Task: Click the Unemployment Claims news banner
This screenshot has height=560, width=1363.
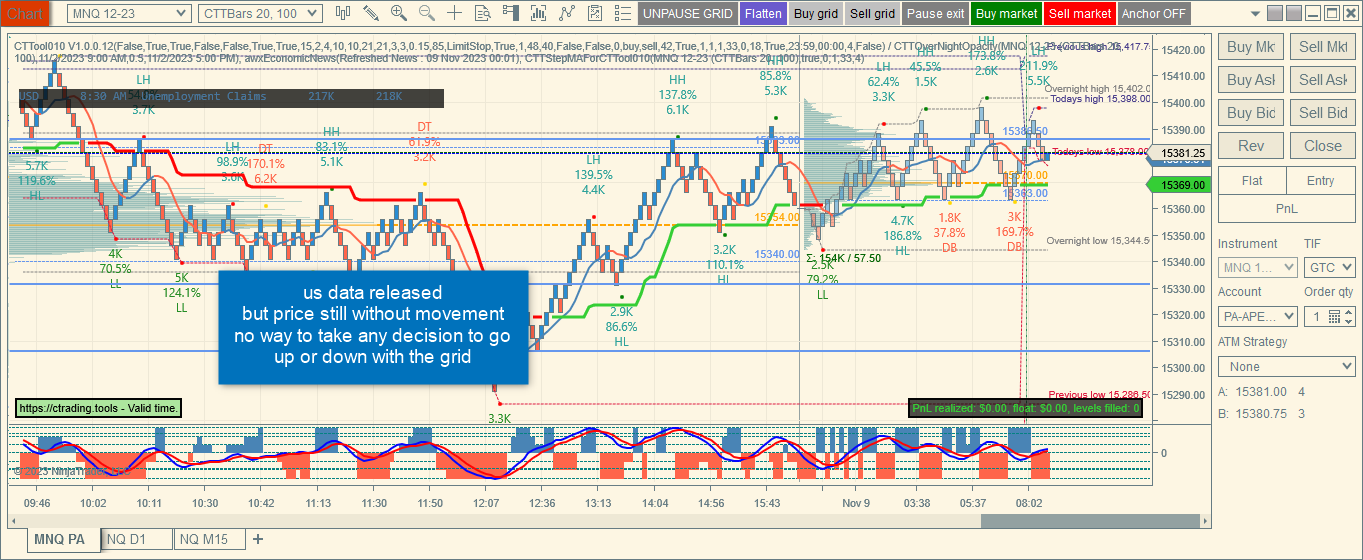Action: [231, 97]
